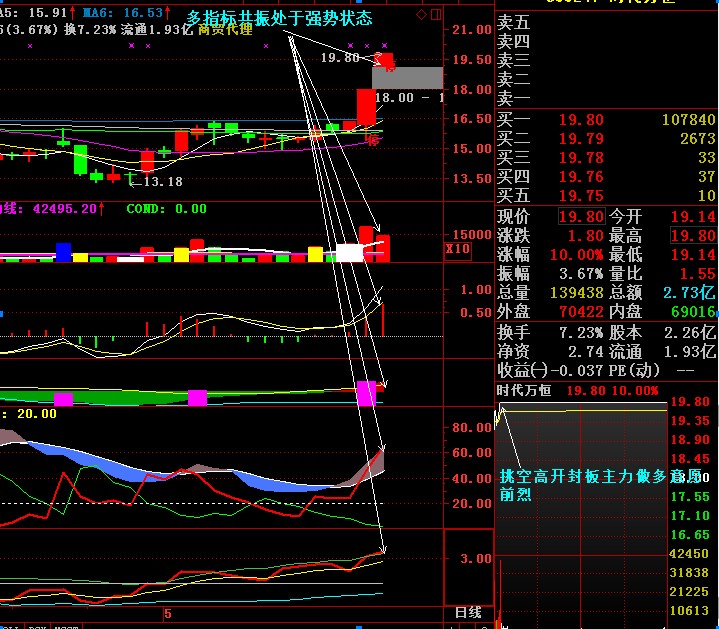Click the 净资 value 2.74
The width and height of the screenshot is (719, 629).
pos(586,352)
